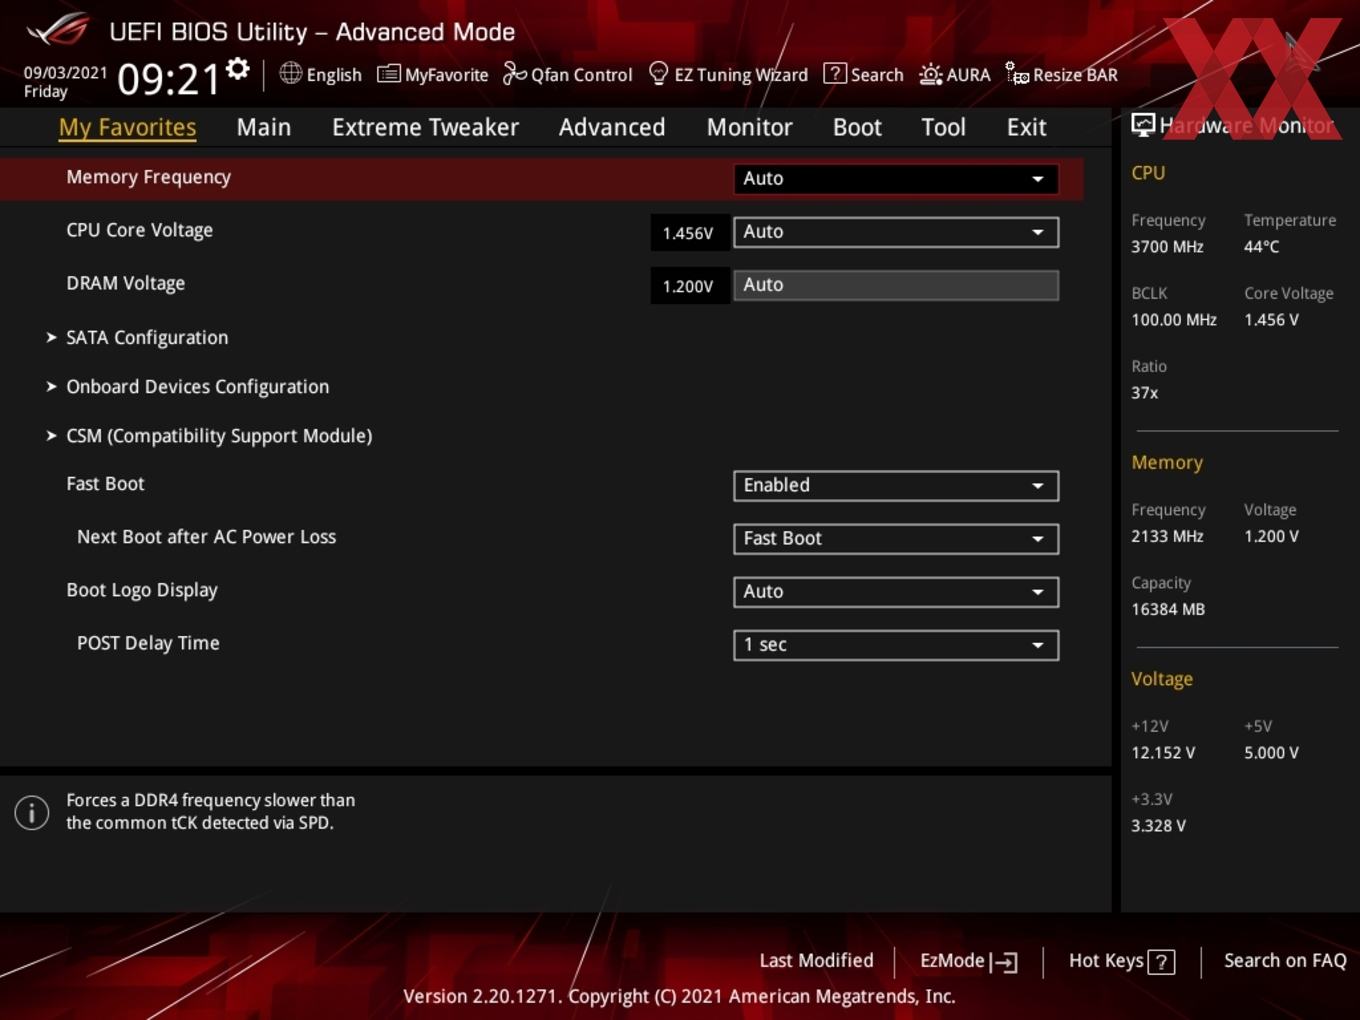Click +3.3V reading 3.328 V
This screenshot has width=1360, height=1020.
(1158, 826)
